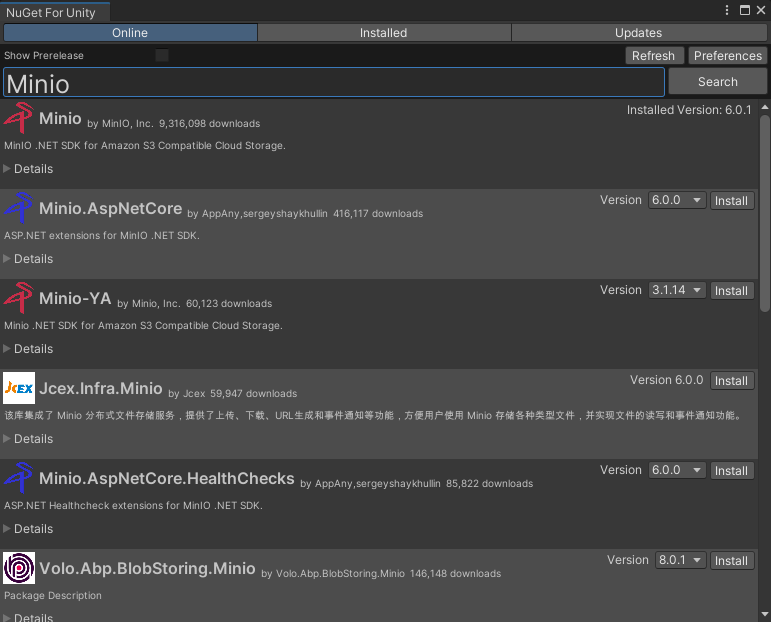771x622 pixels.
Task: Click the 'Version 6.0.0' label for Jcex.Infra.Minio
Action: point(667,380)
